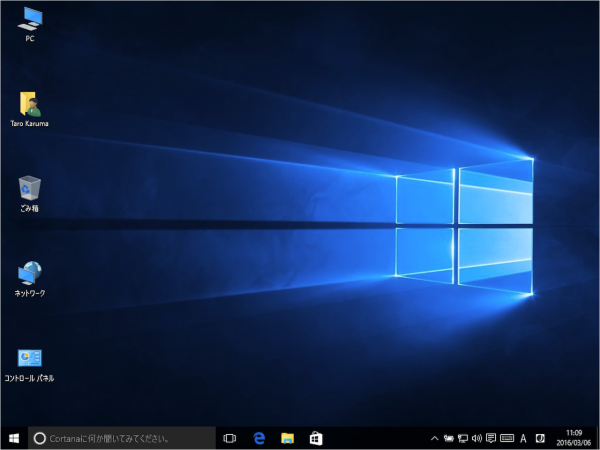Image resolution: width=600 pixels, height=450 pixels.
Task: Open the clock showing 11:09 2016/03/06
Action: 574,438
